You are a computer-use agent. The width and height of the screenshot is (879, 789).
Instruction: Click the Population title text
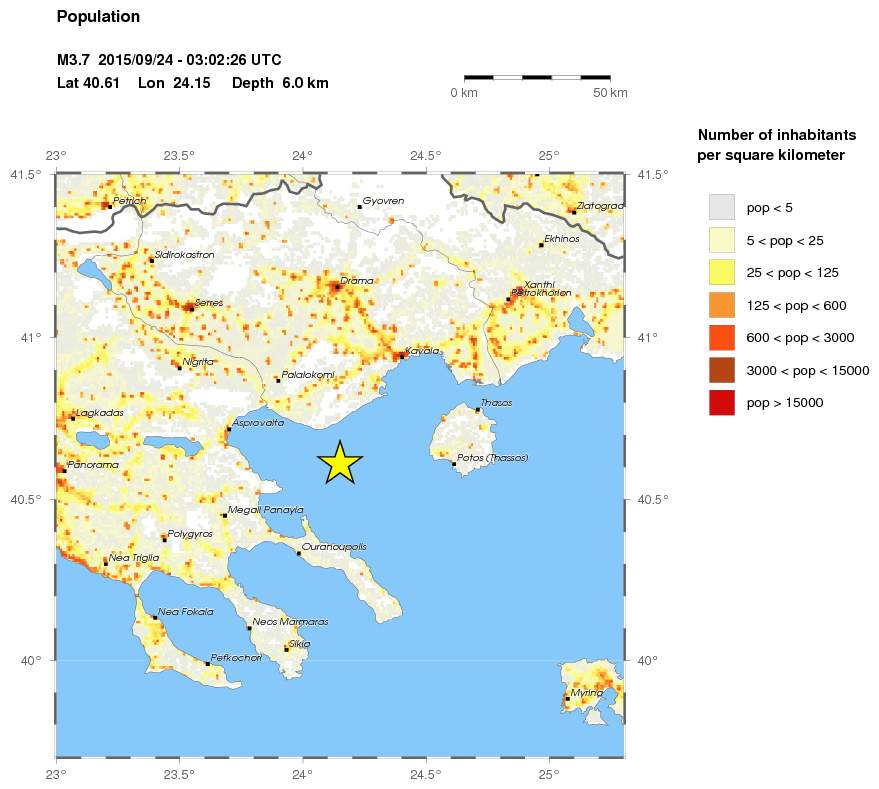coord(98,17)
